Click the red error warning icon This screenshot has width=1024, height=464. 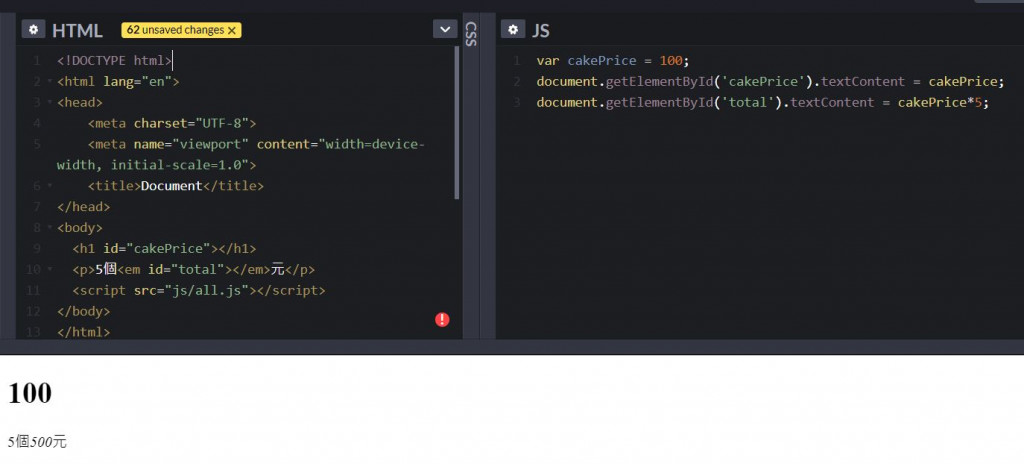click(x=442, y=320)
